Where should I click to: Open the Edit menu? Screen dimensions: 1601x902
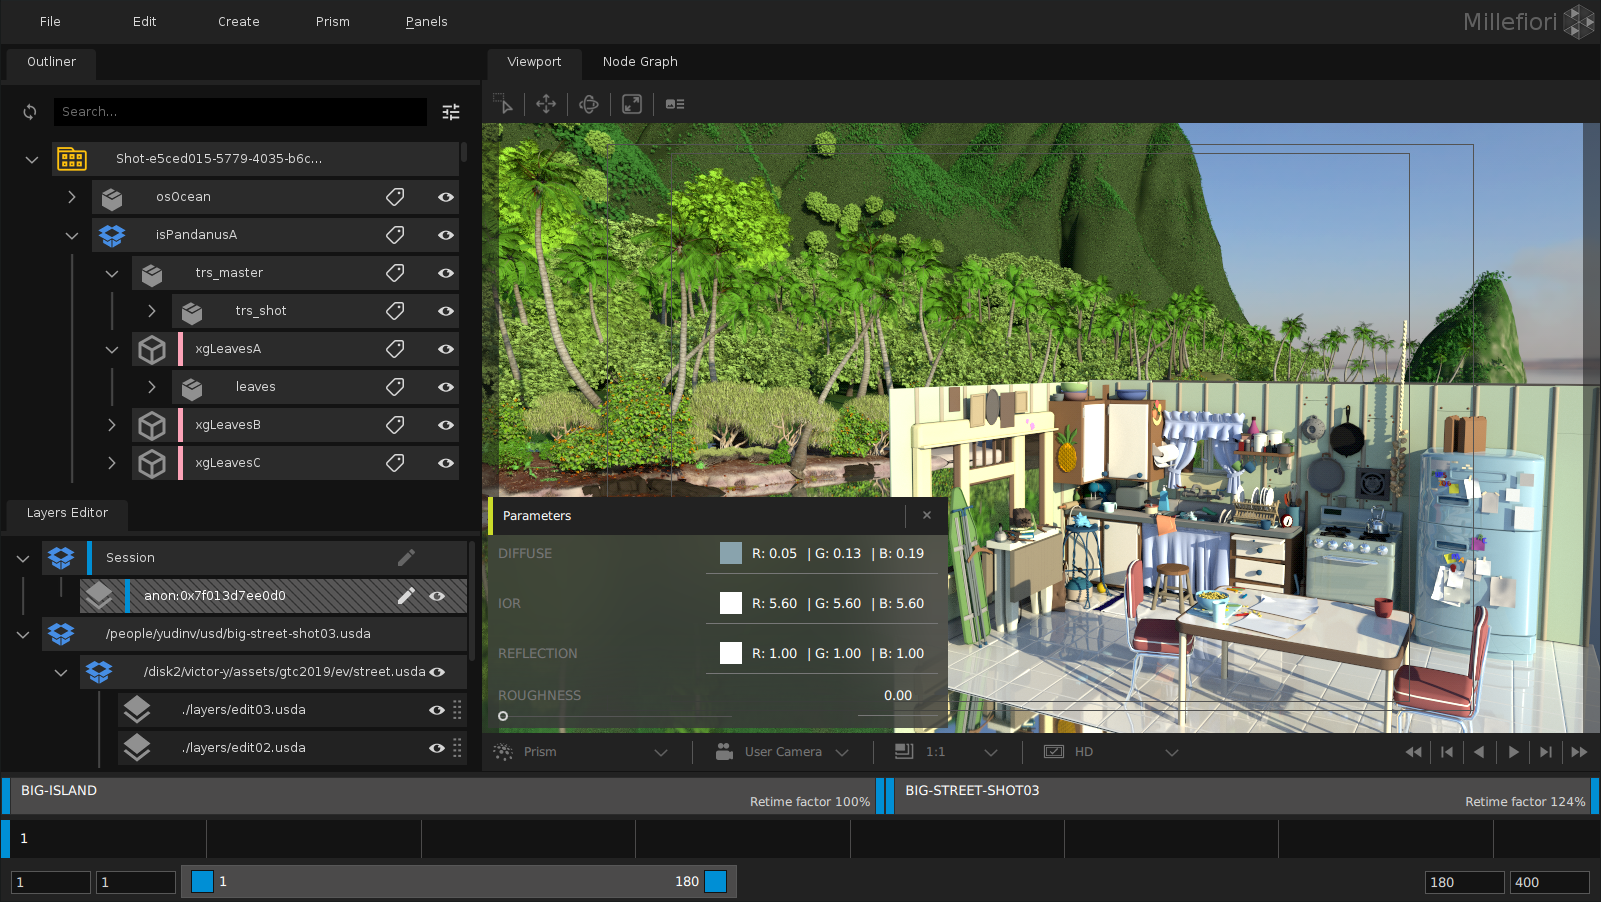144,21
